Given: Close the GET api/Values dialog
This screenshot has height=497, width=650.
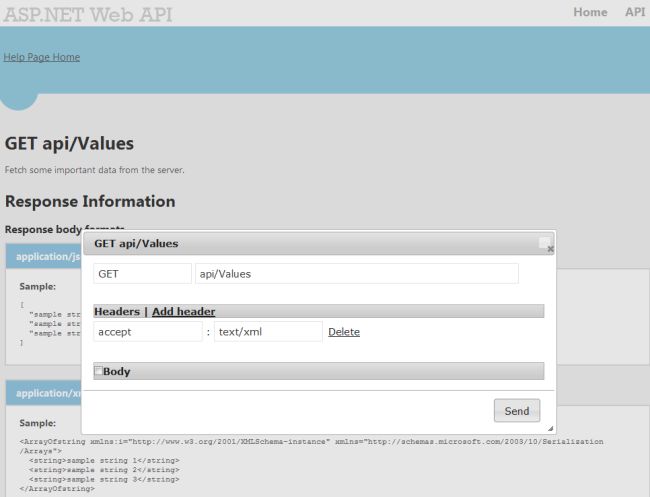Looking at the screenshot, I should tap(550, 249).
